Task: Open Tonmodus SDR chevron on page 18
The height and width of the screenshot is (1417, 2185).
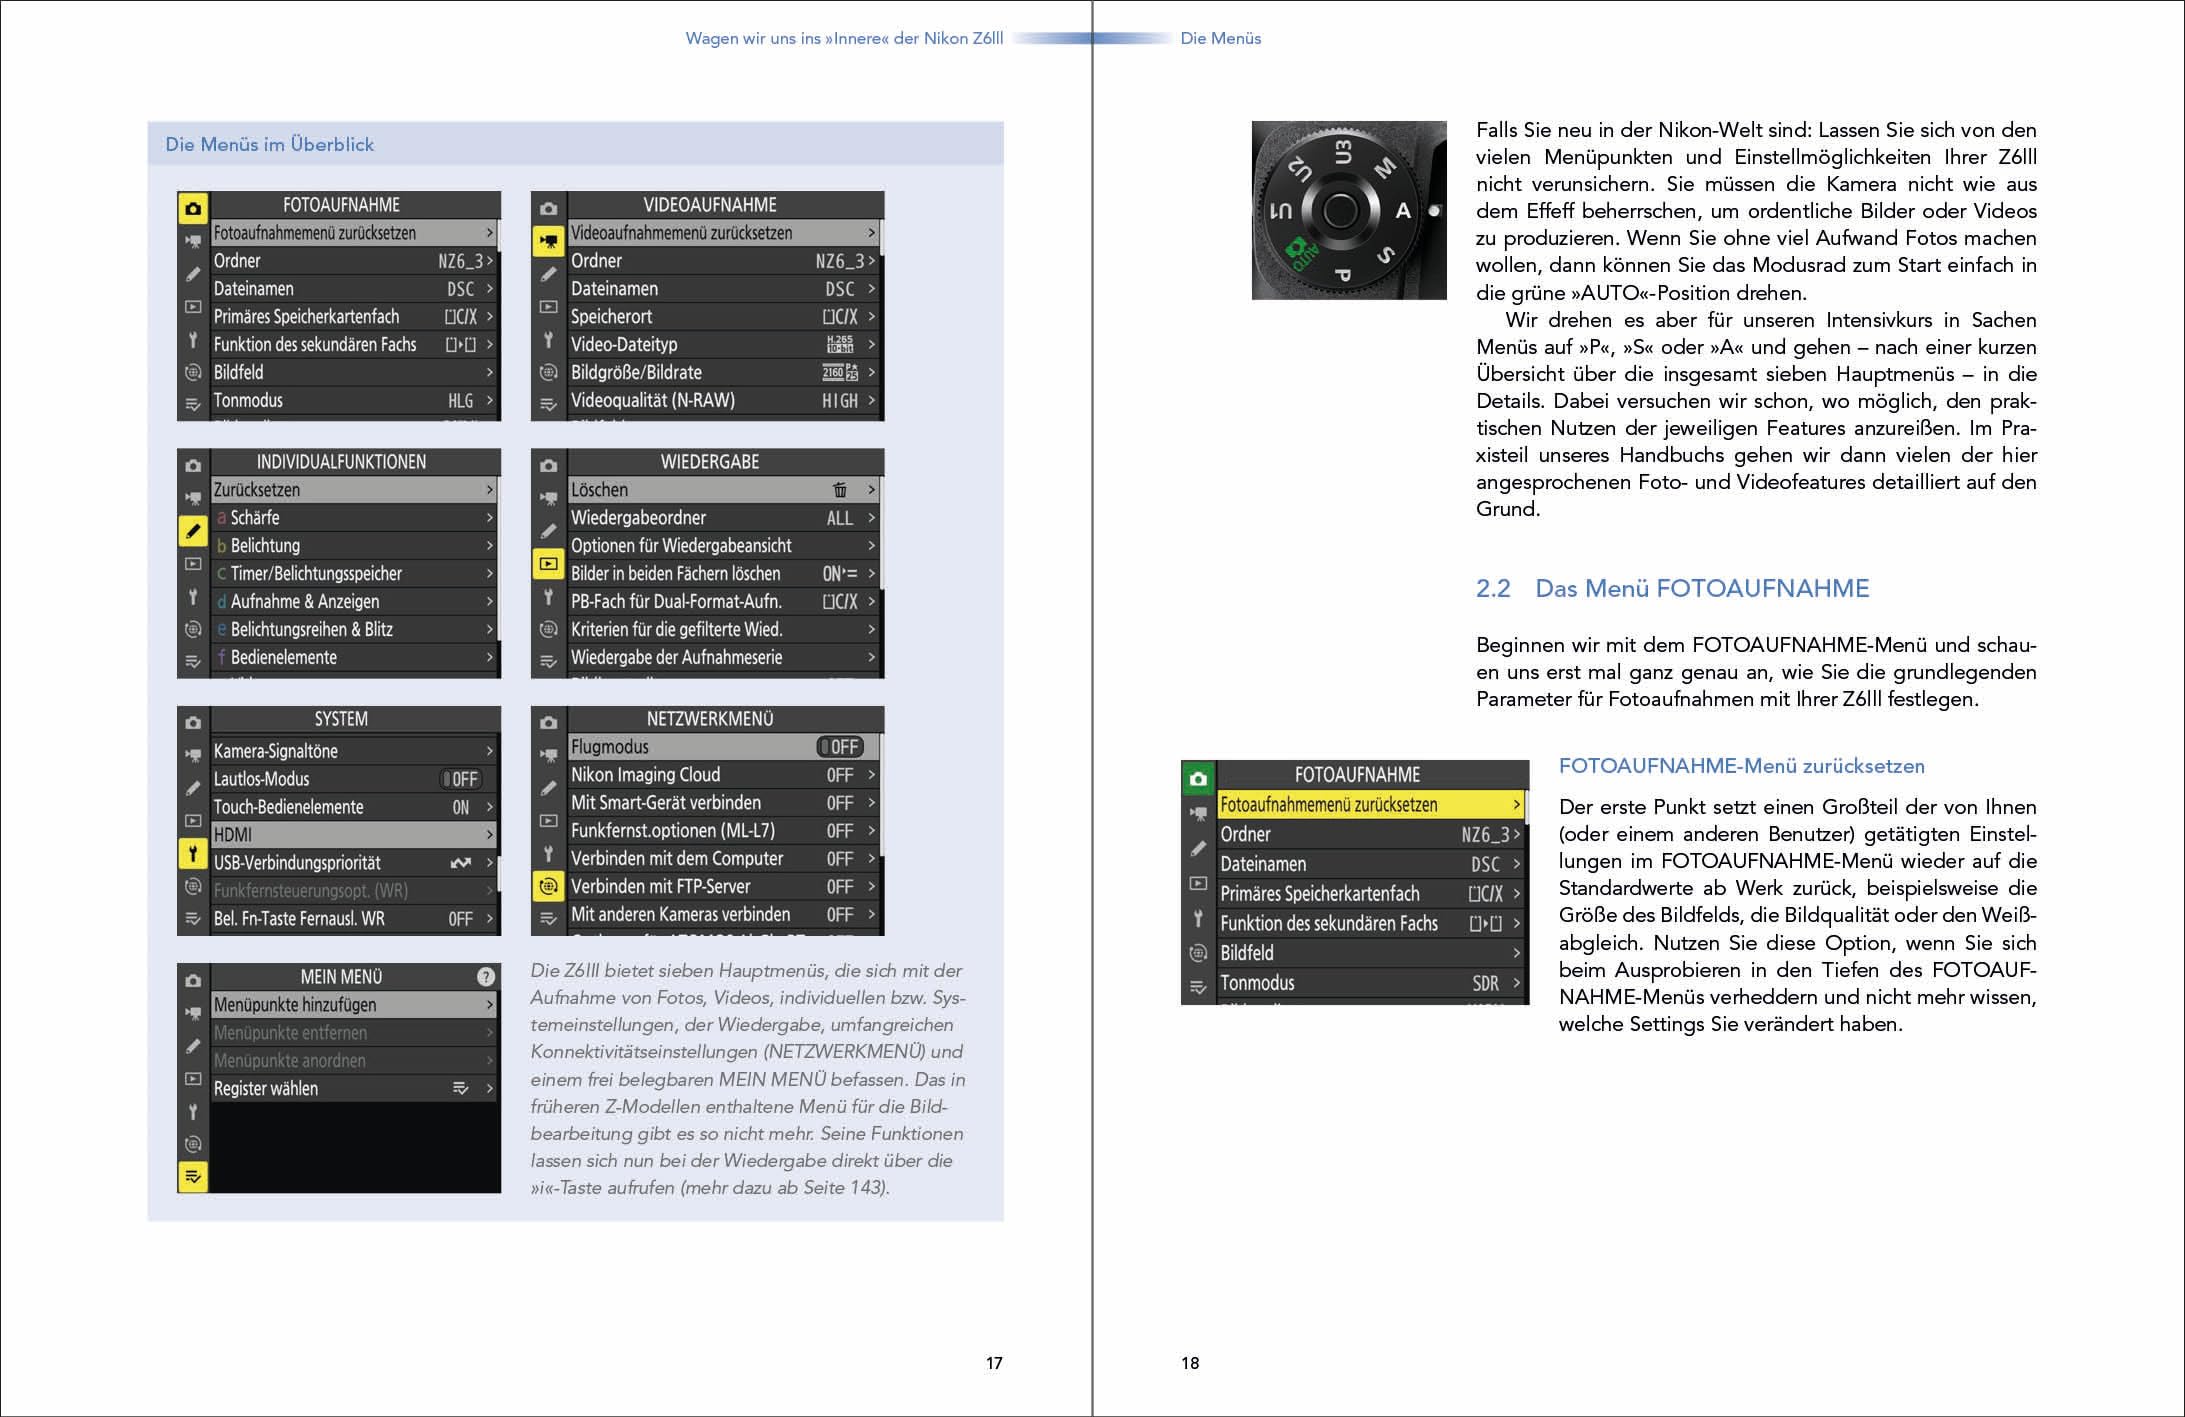Action: click(1516, 983)
